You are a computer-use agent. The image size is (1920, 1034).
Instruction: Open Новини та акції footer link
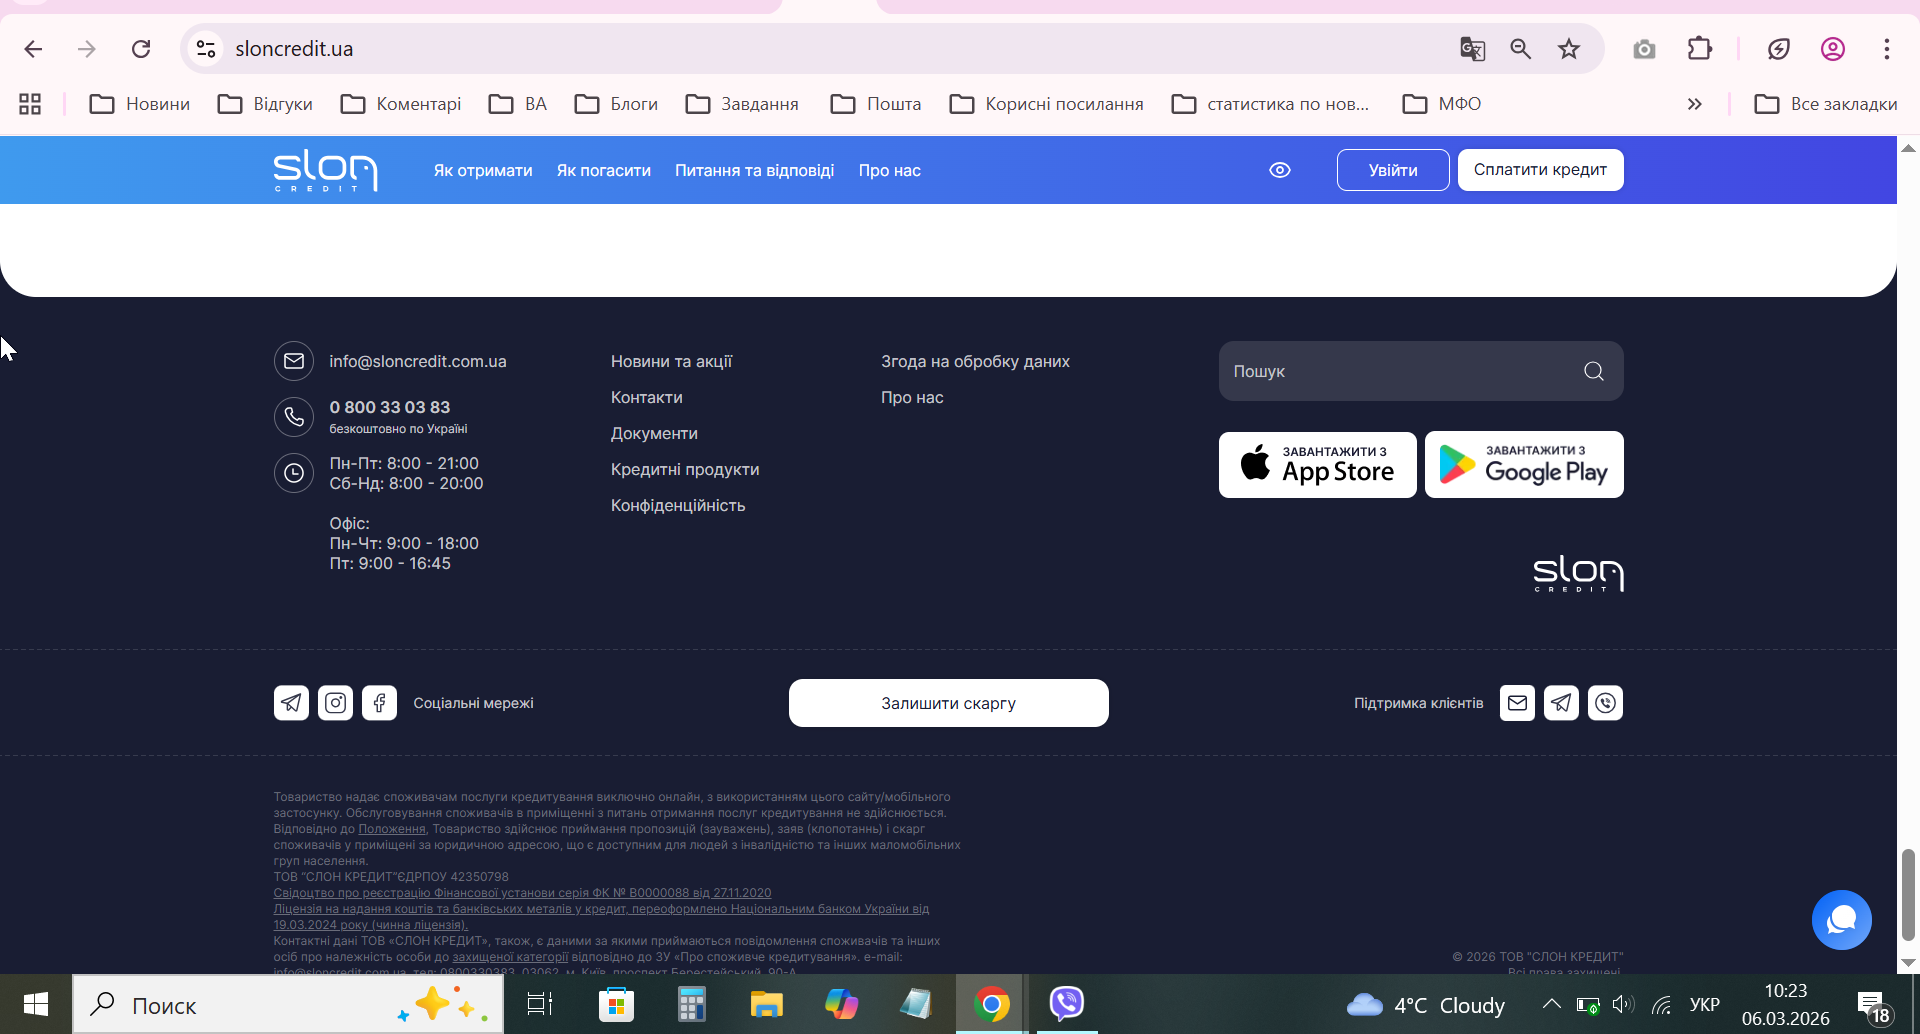[x=672, y=361]
